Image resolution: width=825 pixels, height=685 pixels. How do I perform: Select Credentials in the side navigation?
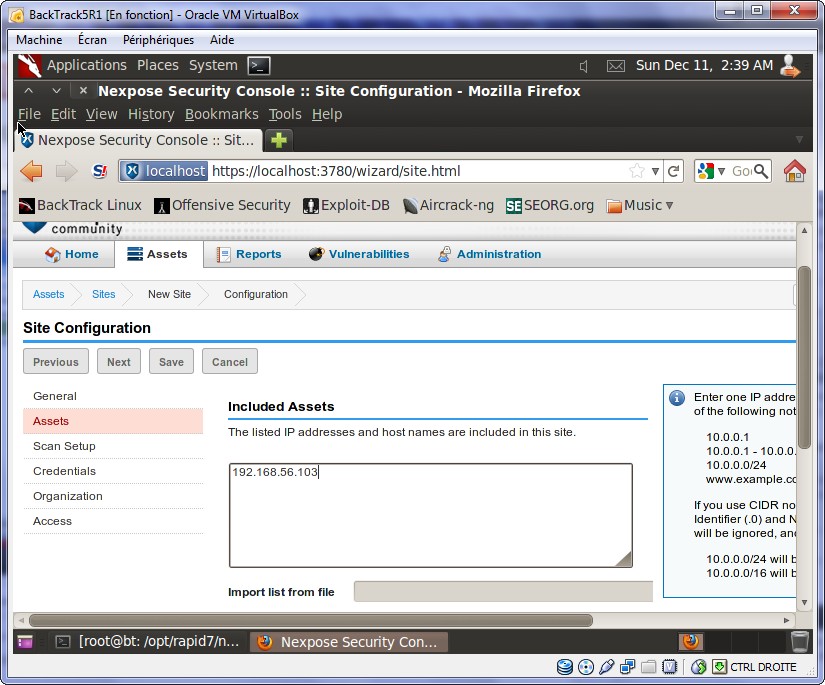point(113,471)
